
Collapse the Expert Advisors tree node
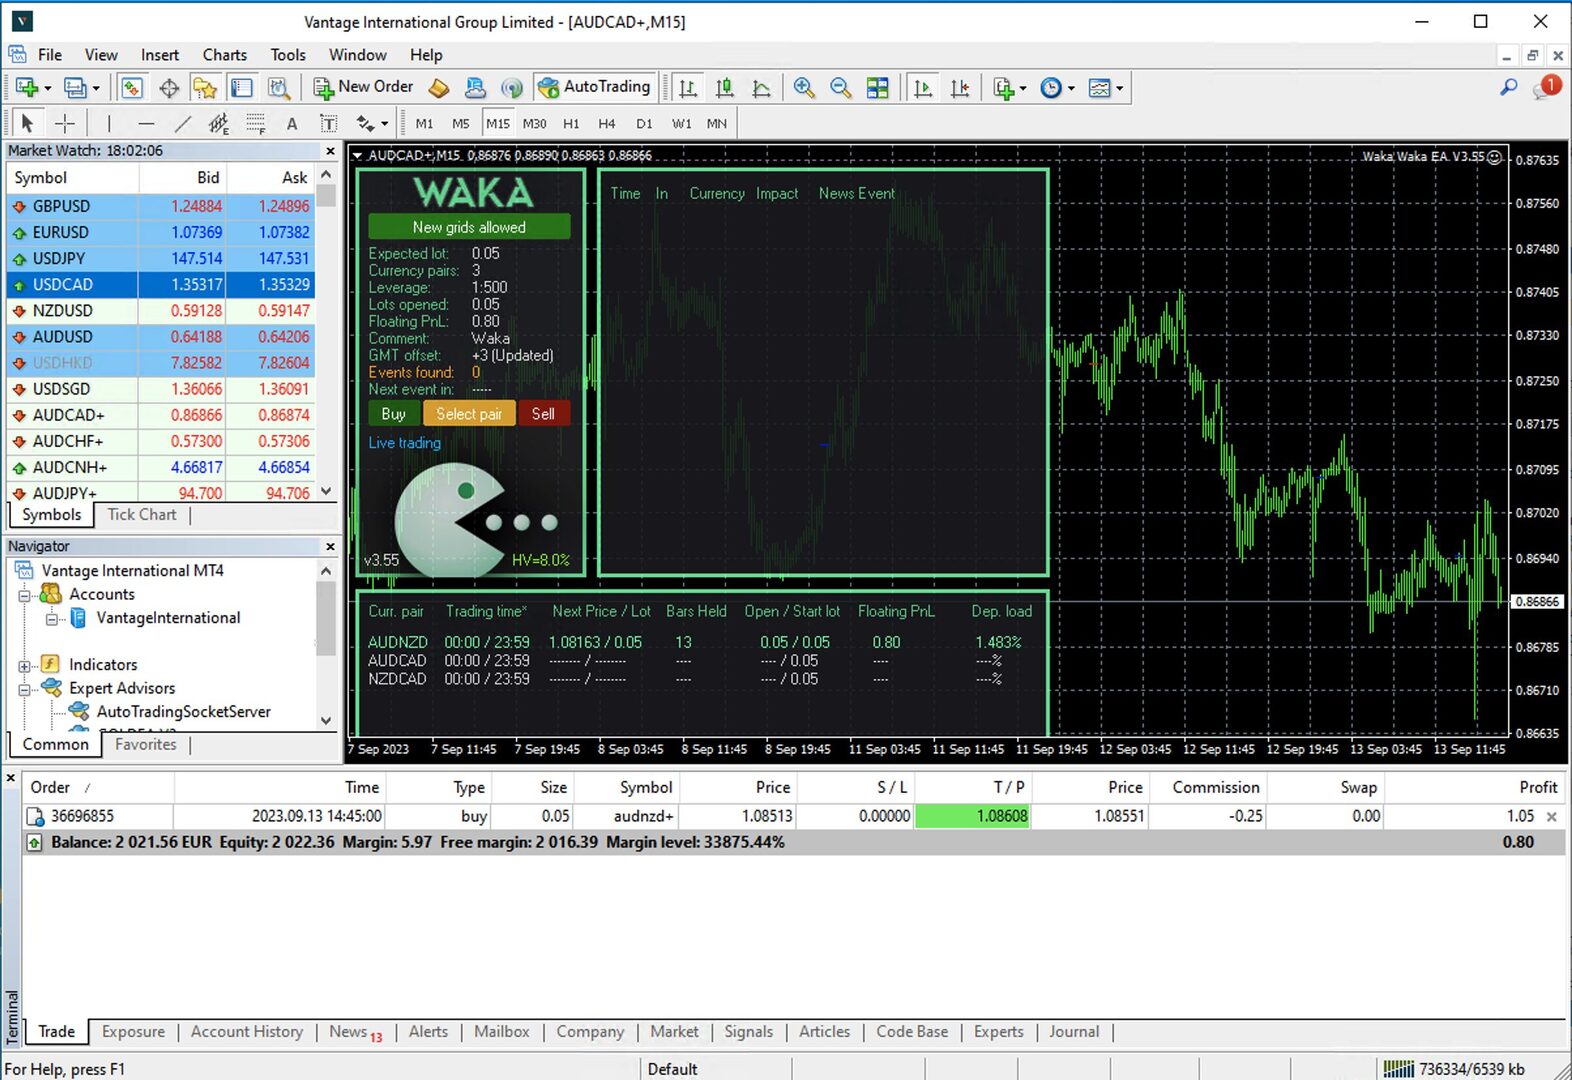point(25,689)
